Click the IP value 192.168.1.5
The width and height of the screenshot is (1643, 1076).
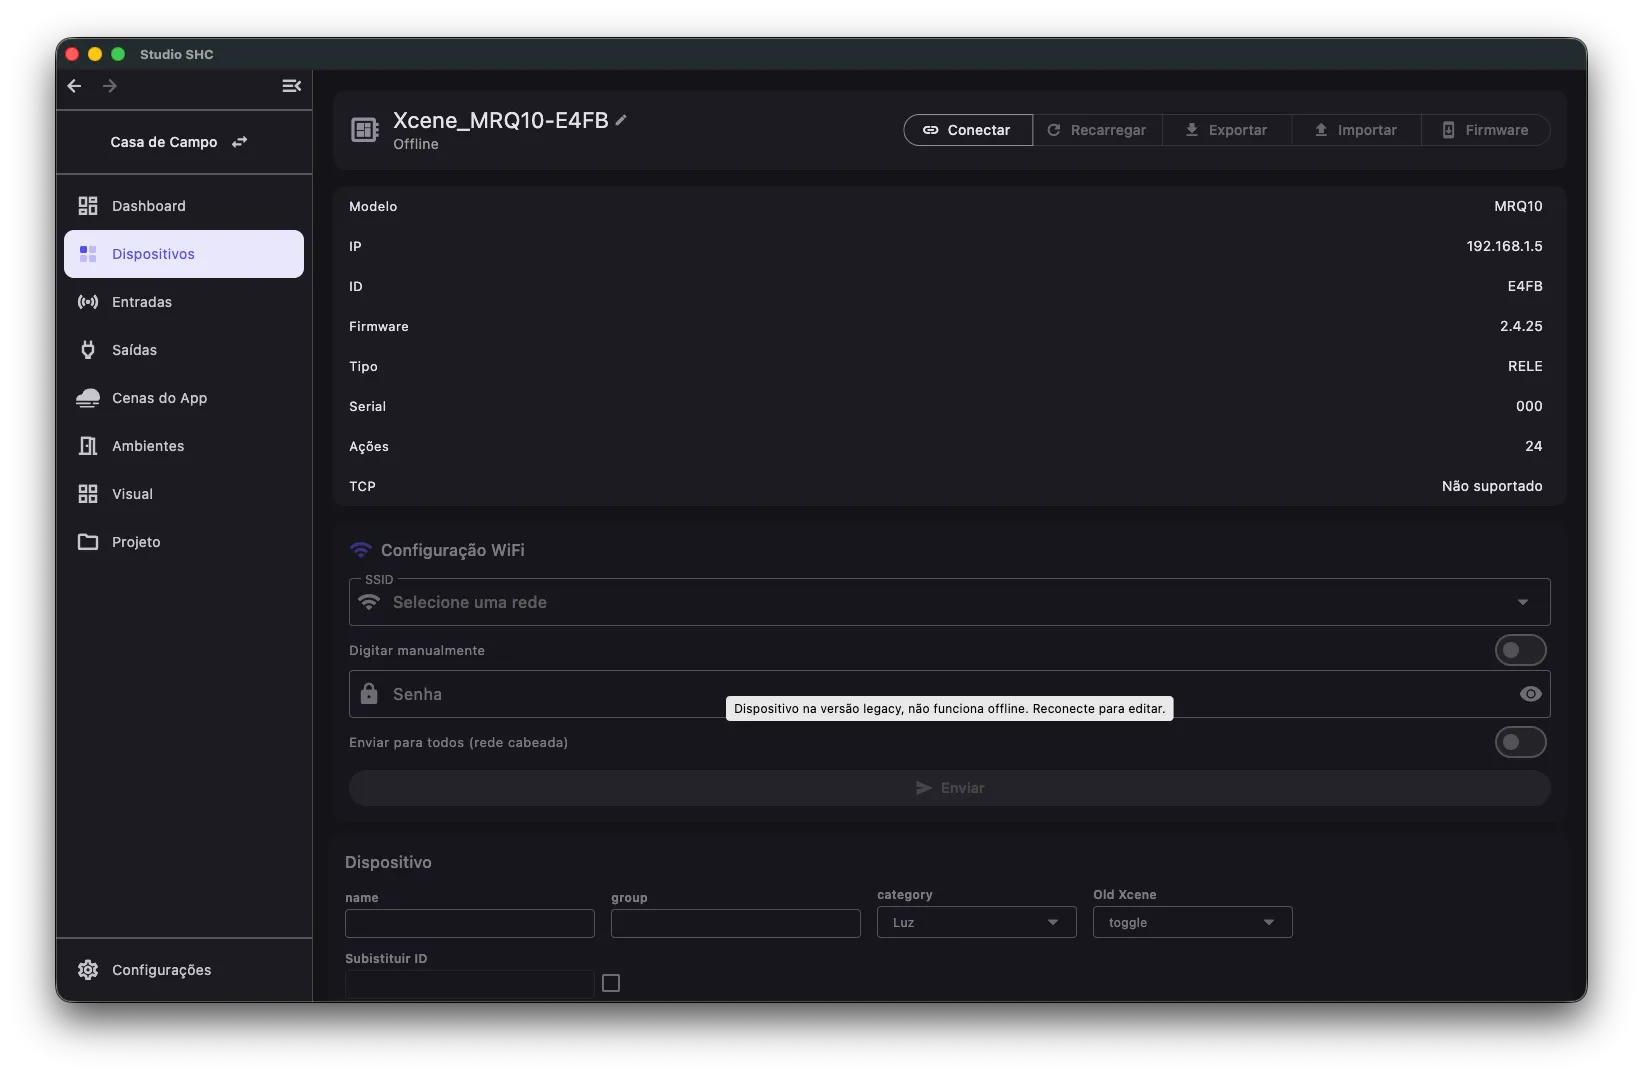click(x=1504, y=246)
